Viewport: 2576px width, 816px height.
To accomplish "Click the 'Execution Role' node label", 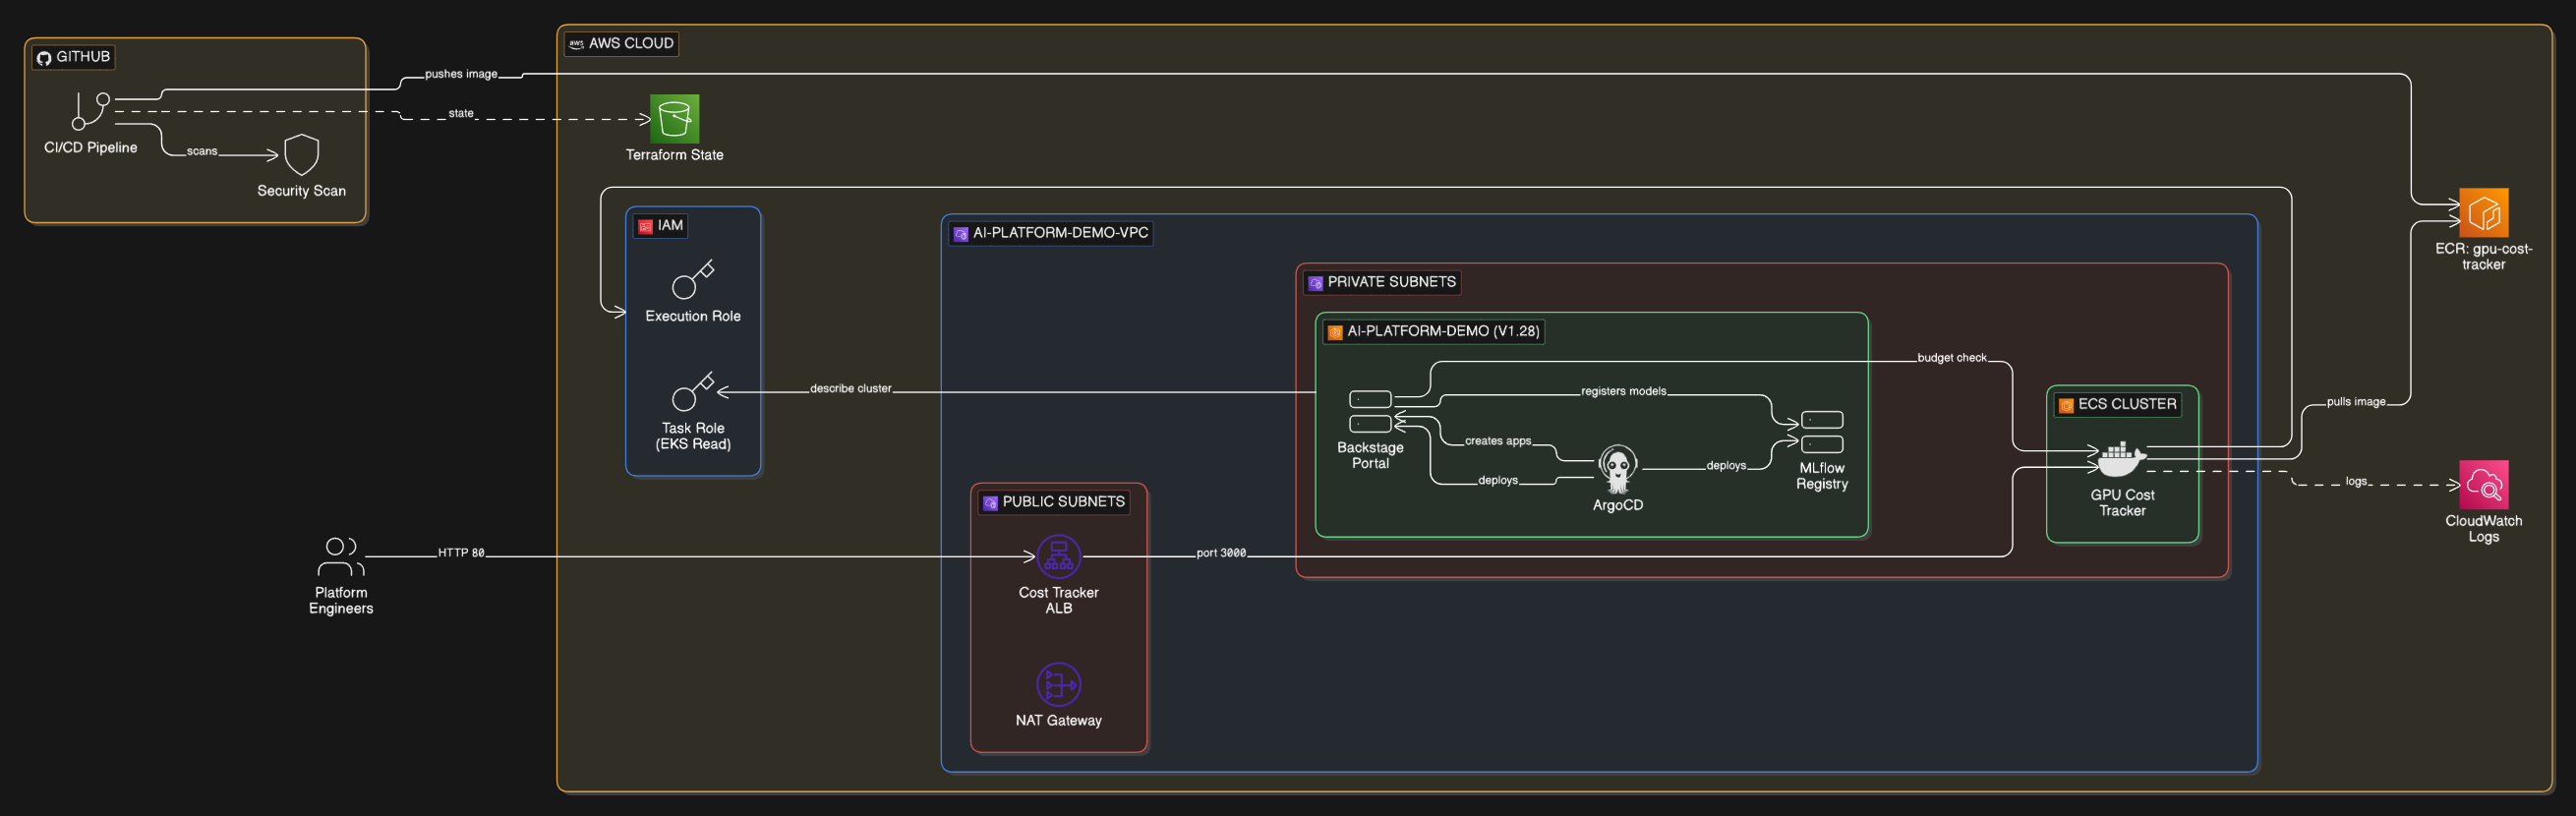I will tap(693, 315).
